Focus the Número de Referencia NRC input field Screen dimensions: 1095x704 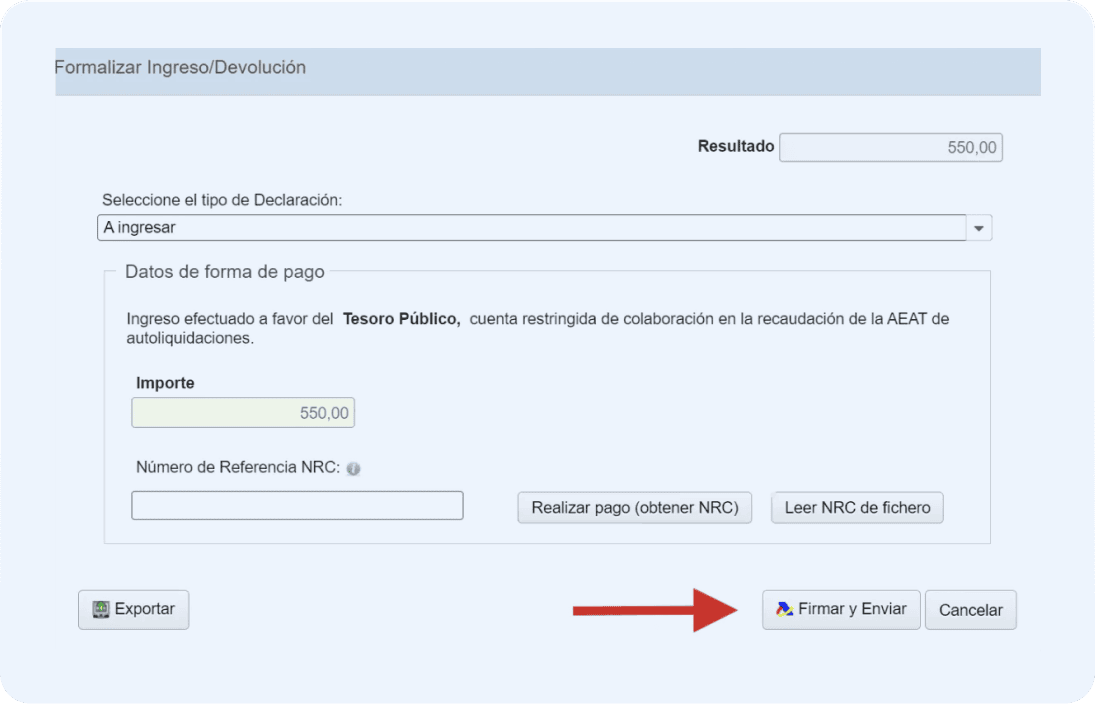(297, 506)
